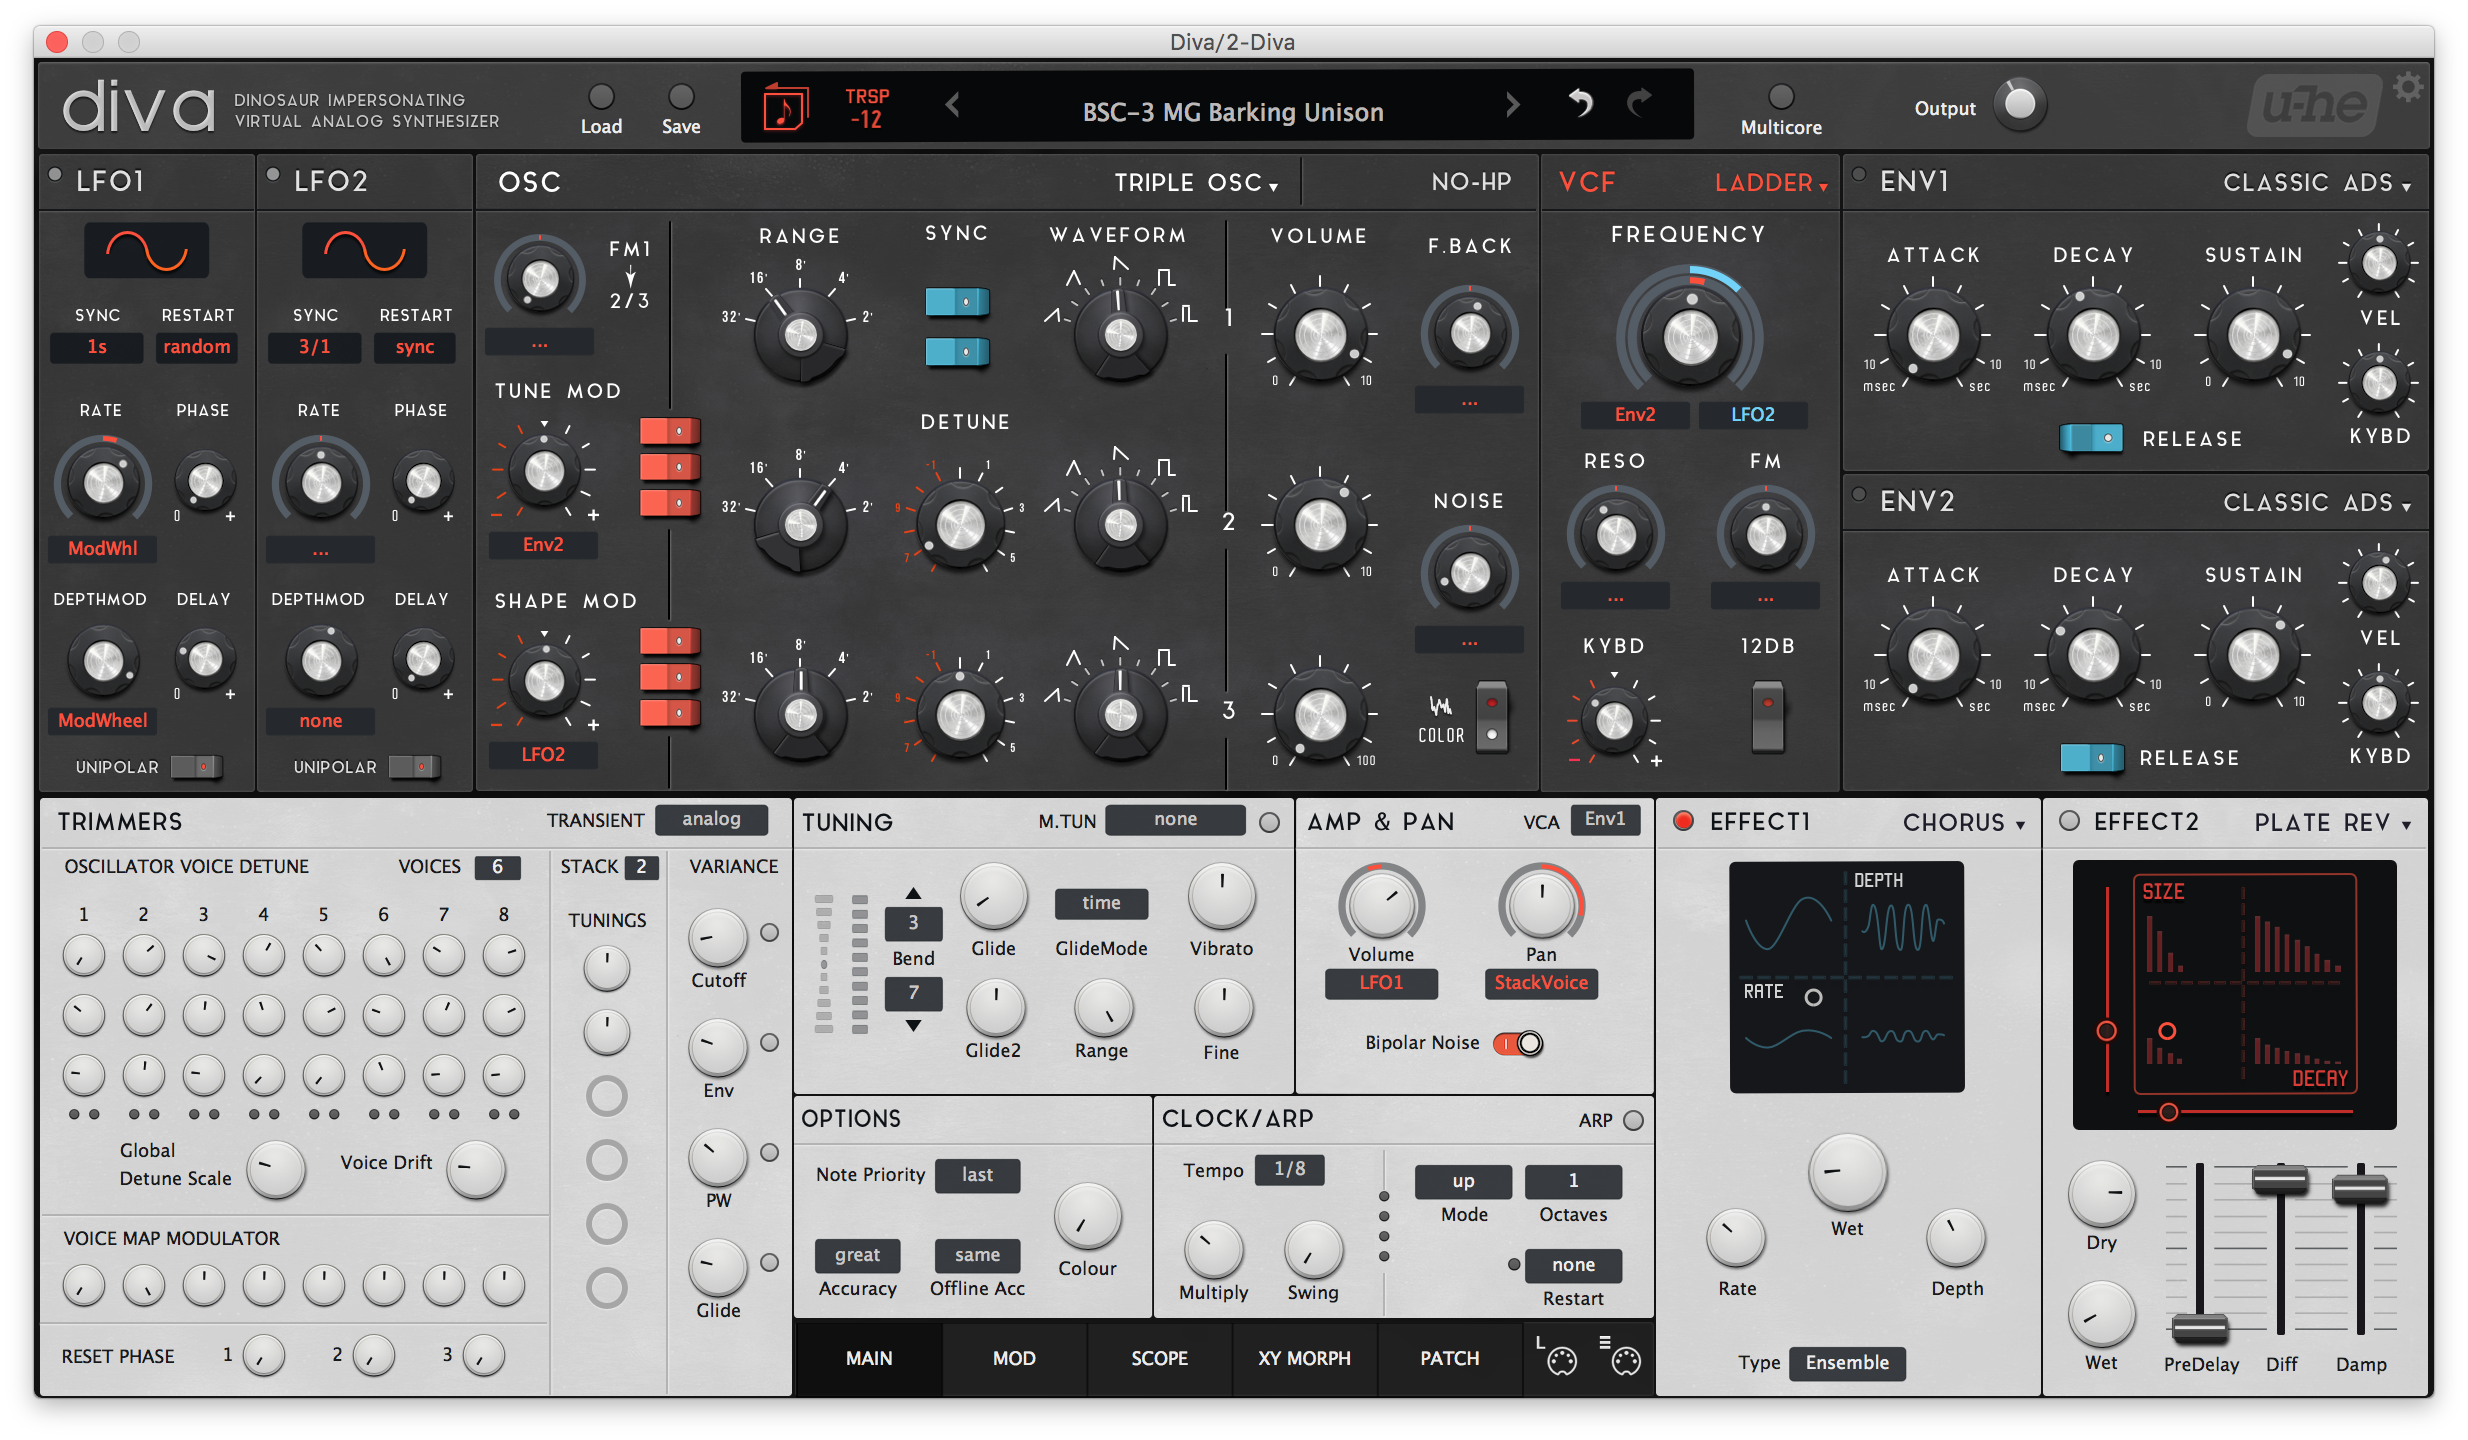Toggle the ARP on/off button

[1633, 1120]
